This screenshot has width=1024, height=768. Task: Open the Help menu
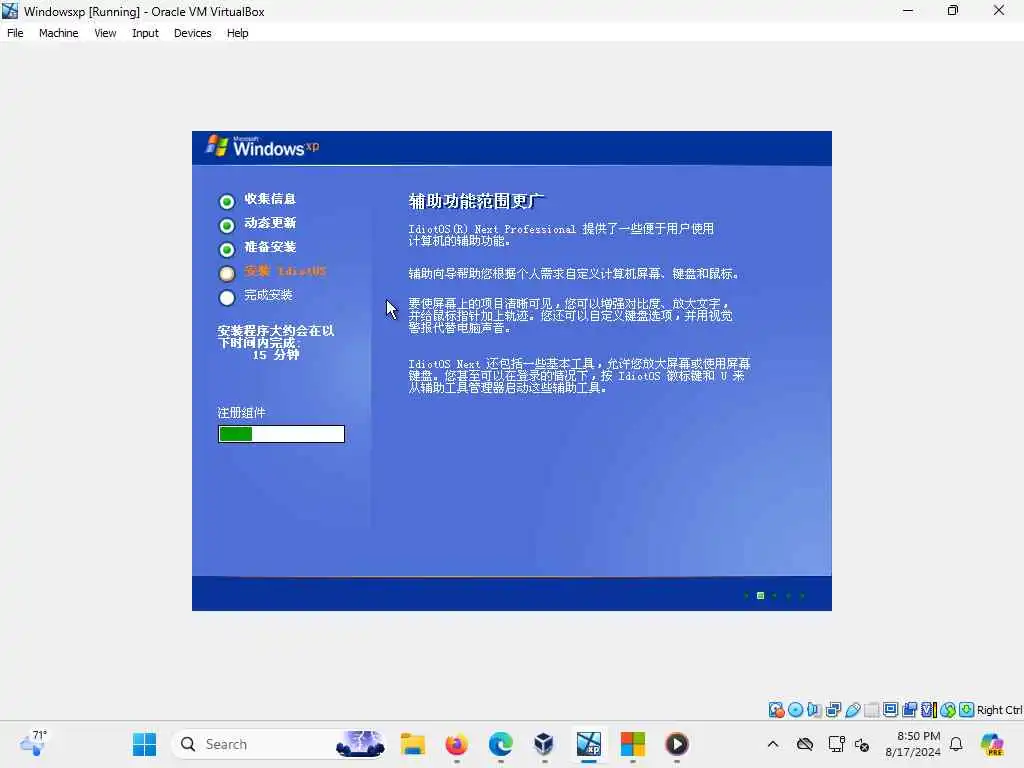click(237, 33)
